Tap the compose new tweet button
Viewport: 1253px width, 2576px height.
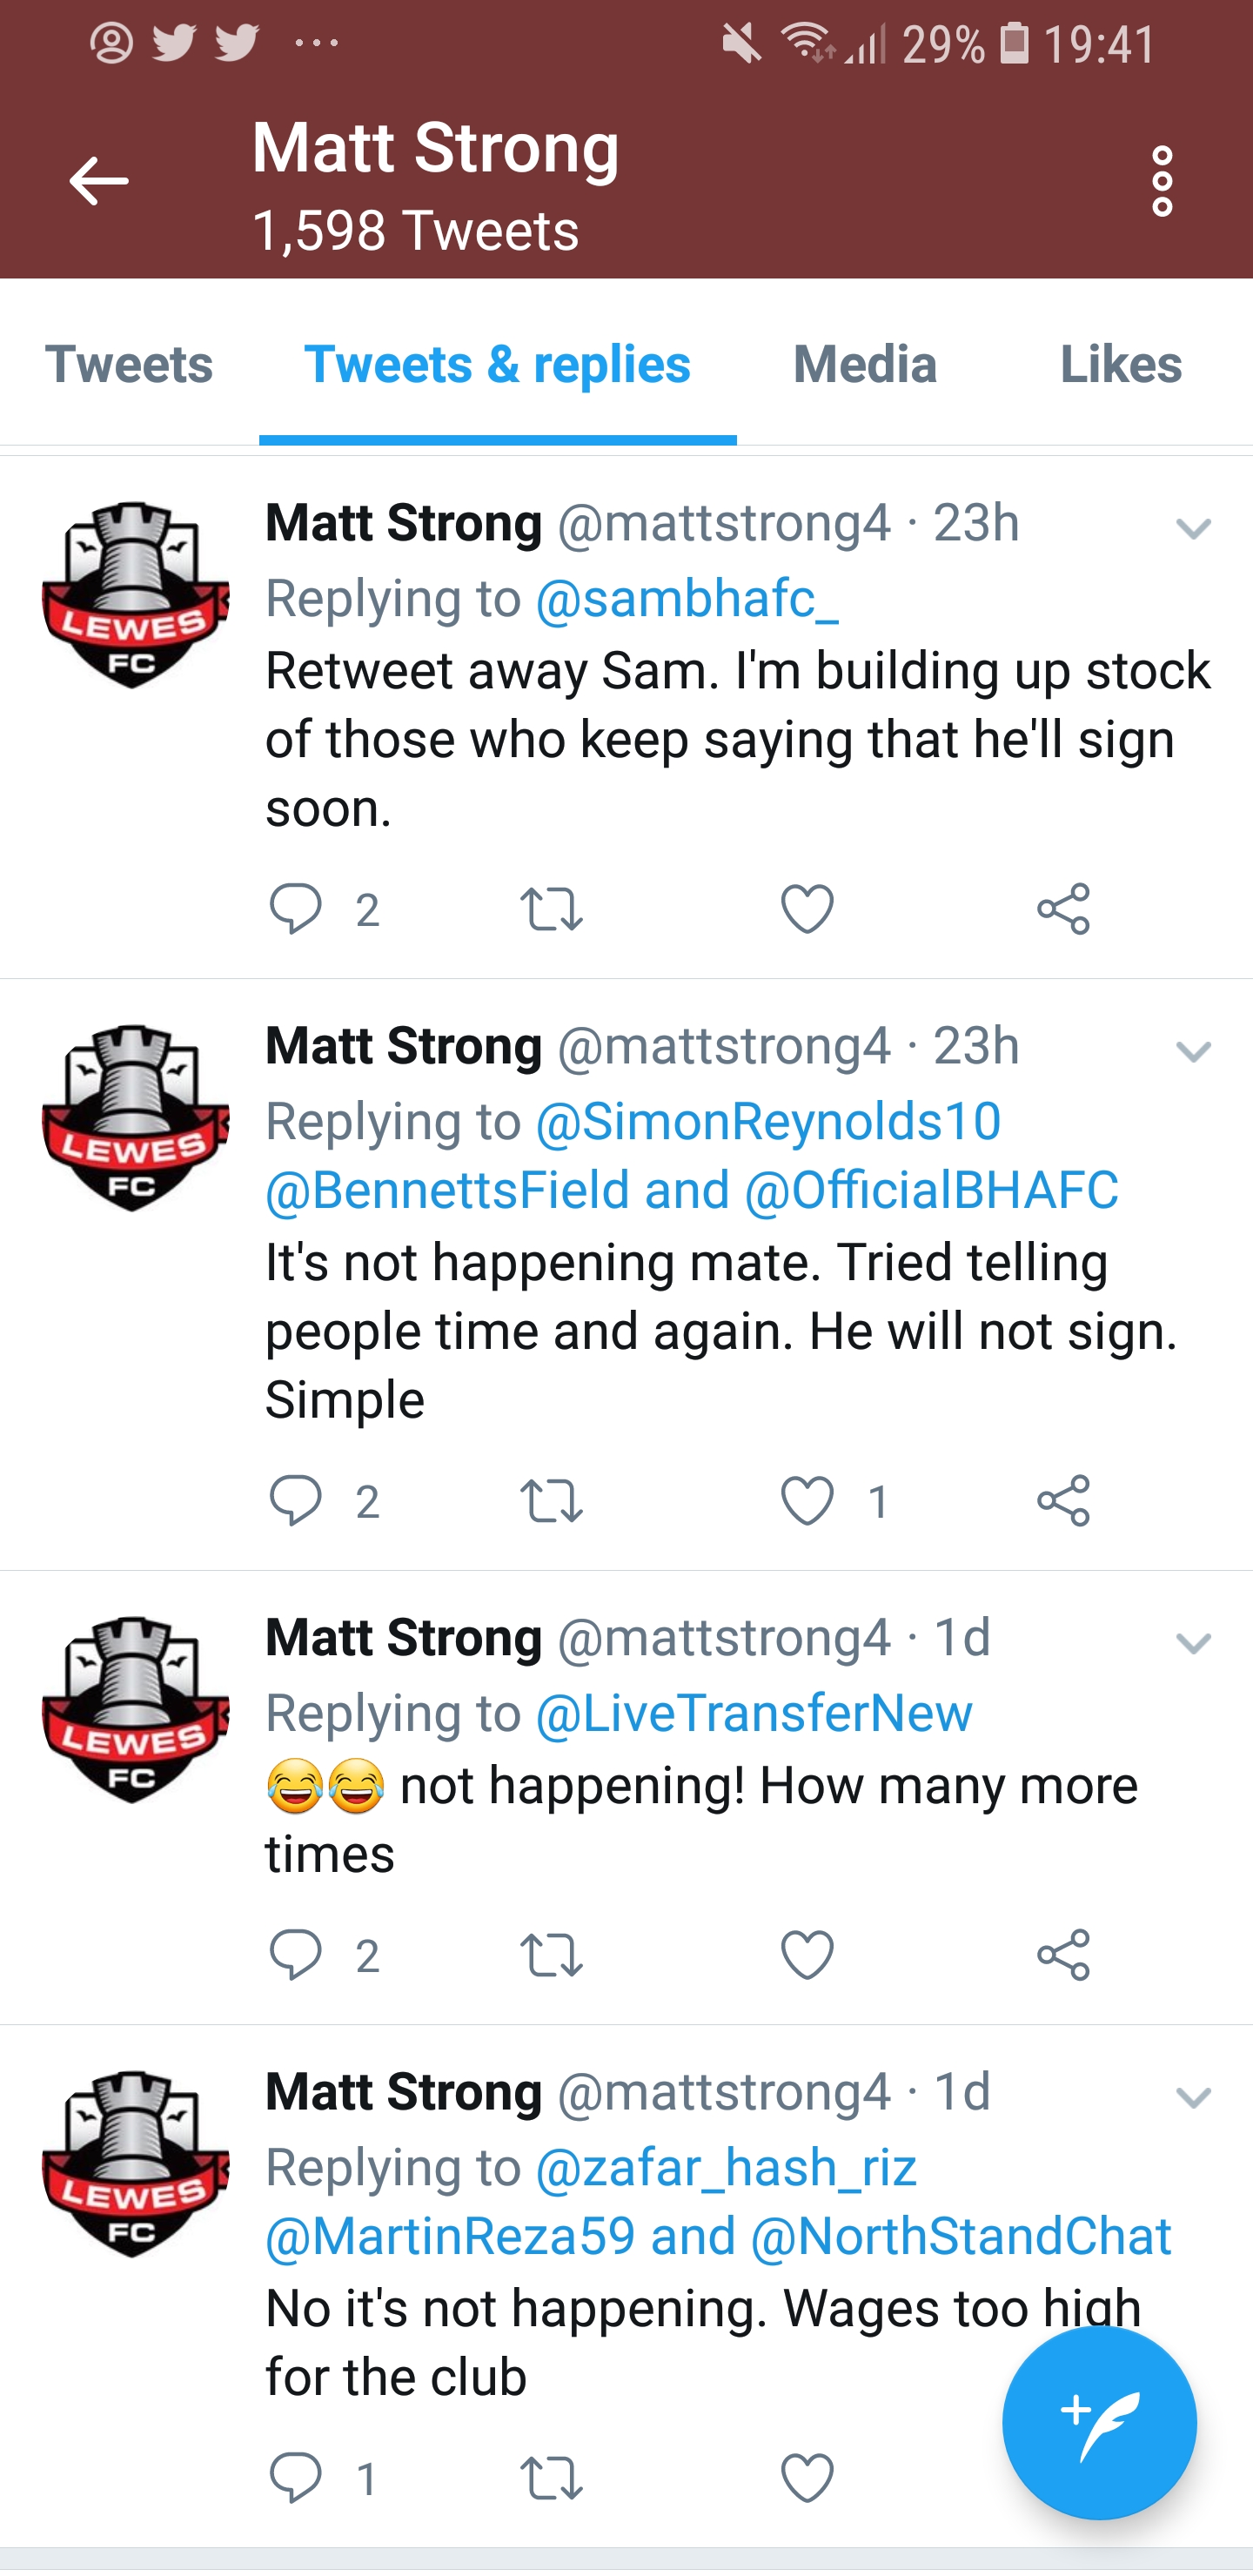tap(1099, 2422)
